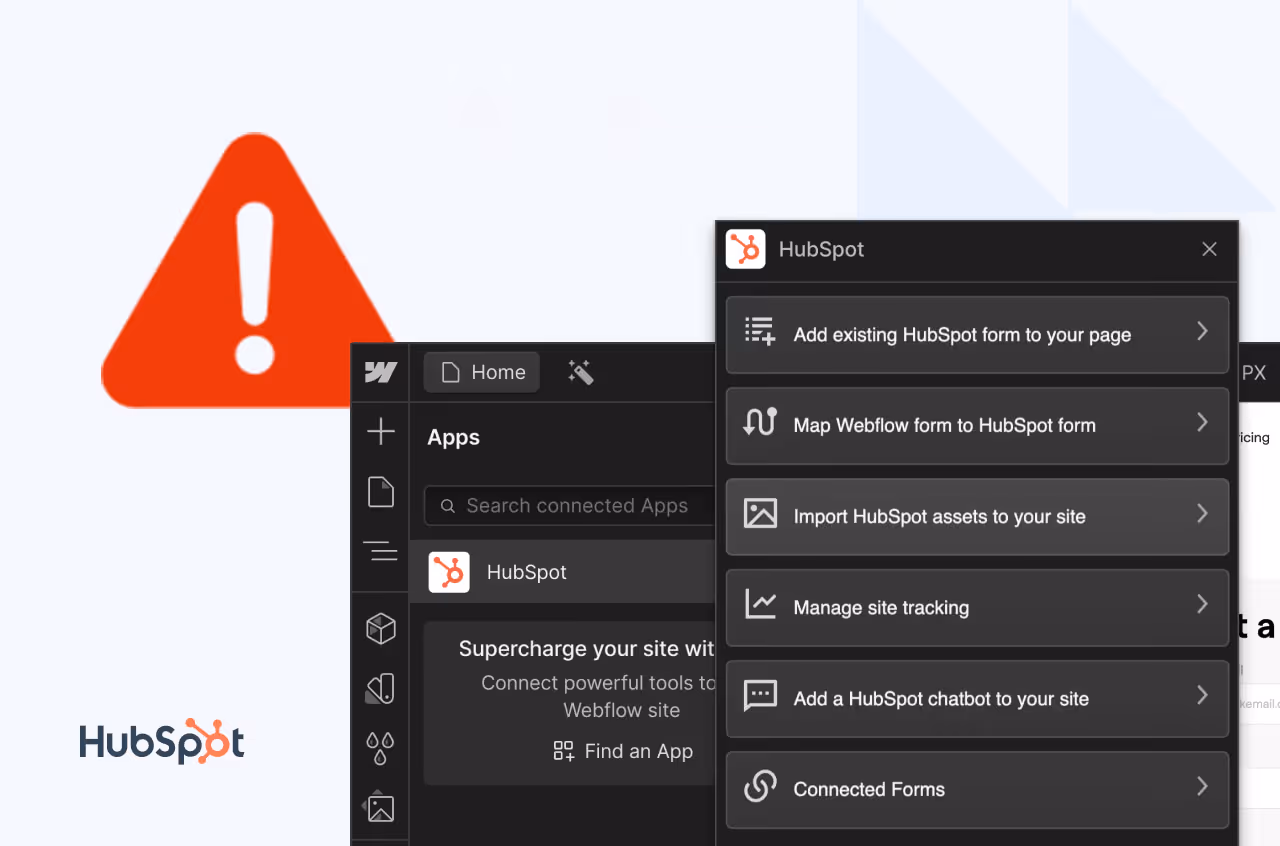Image resolution: width=1280 pixels, height=846 pixels.
Task: Click the HubSpot sprocket logo in the panel header
Action: tap(745, 249)
